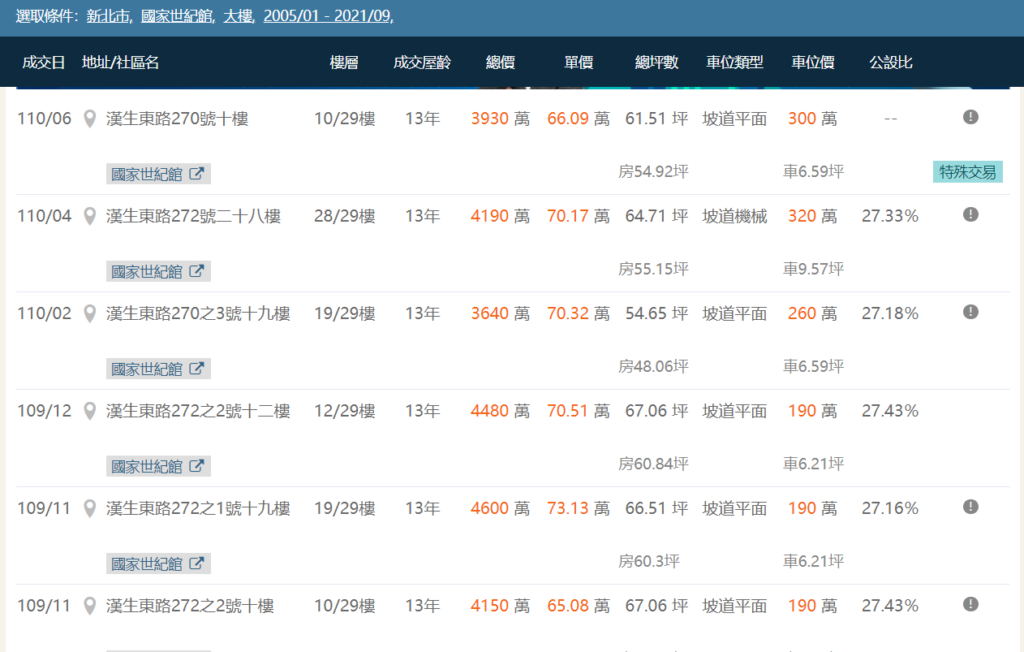This screenshot has height=652, width=1024.
Task: Click 房54.92坪 detail text
Action: coord(653,172)
